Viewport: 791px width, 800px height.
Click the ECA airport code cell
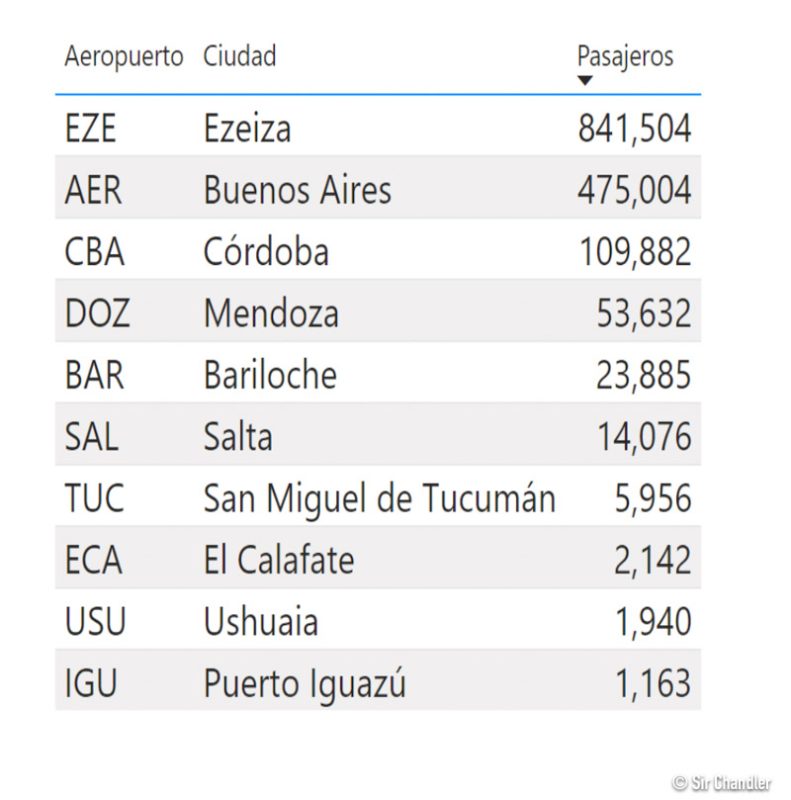pyautogui.click(x=93, y=560)
